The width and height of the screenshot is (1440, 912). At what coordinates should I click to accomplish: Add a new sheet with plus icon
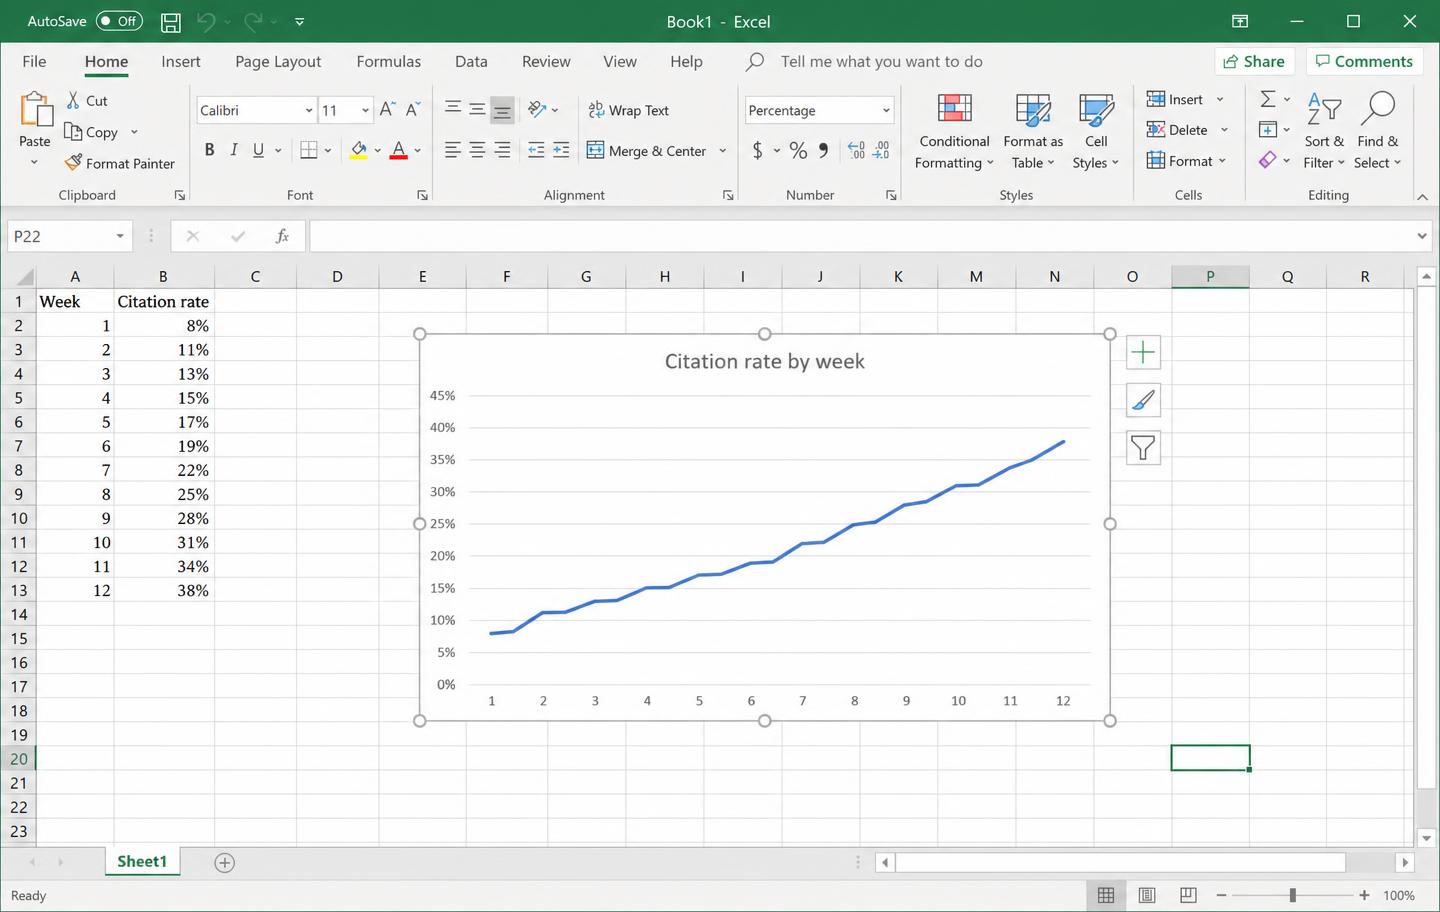[225, 862]
